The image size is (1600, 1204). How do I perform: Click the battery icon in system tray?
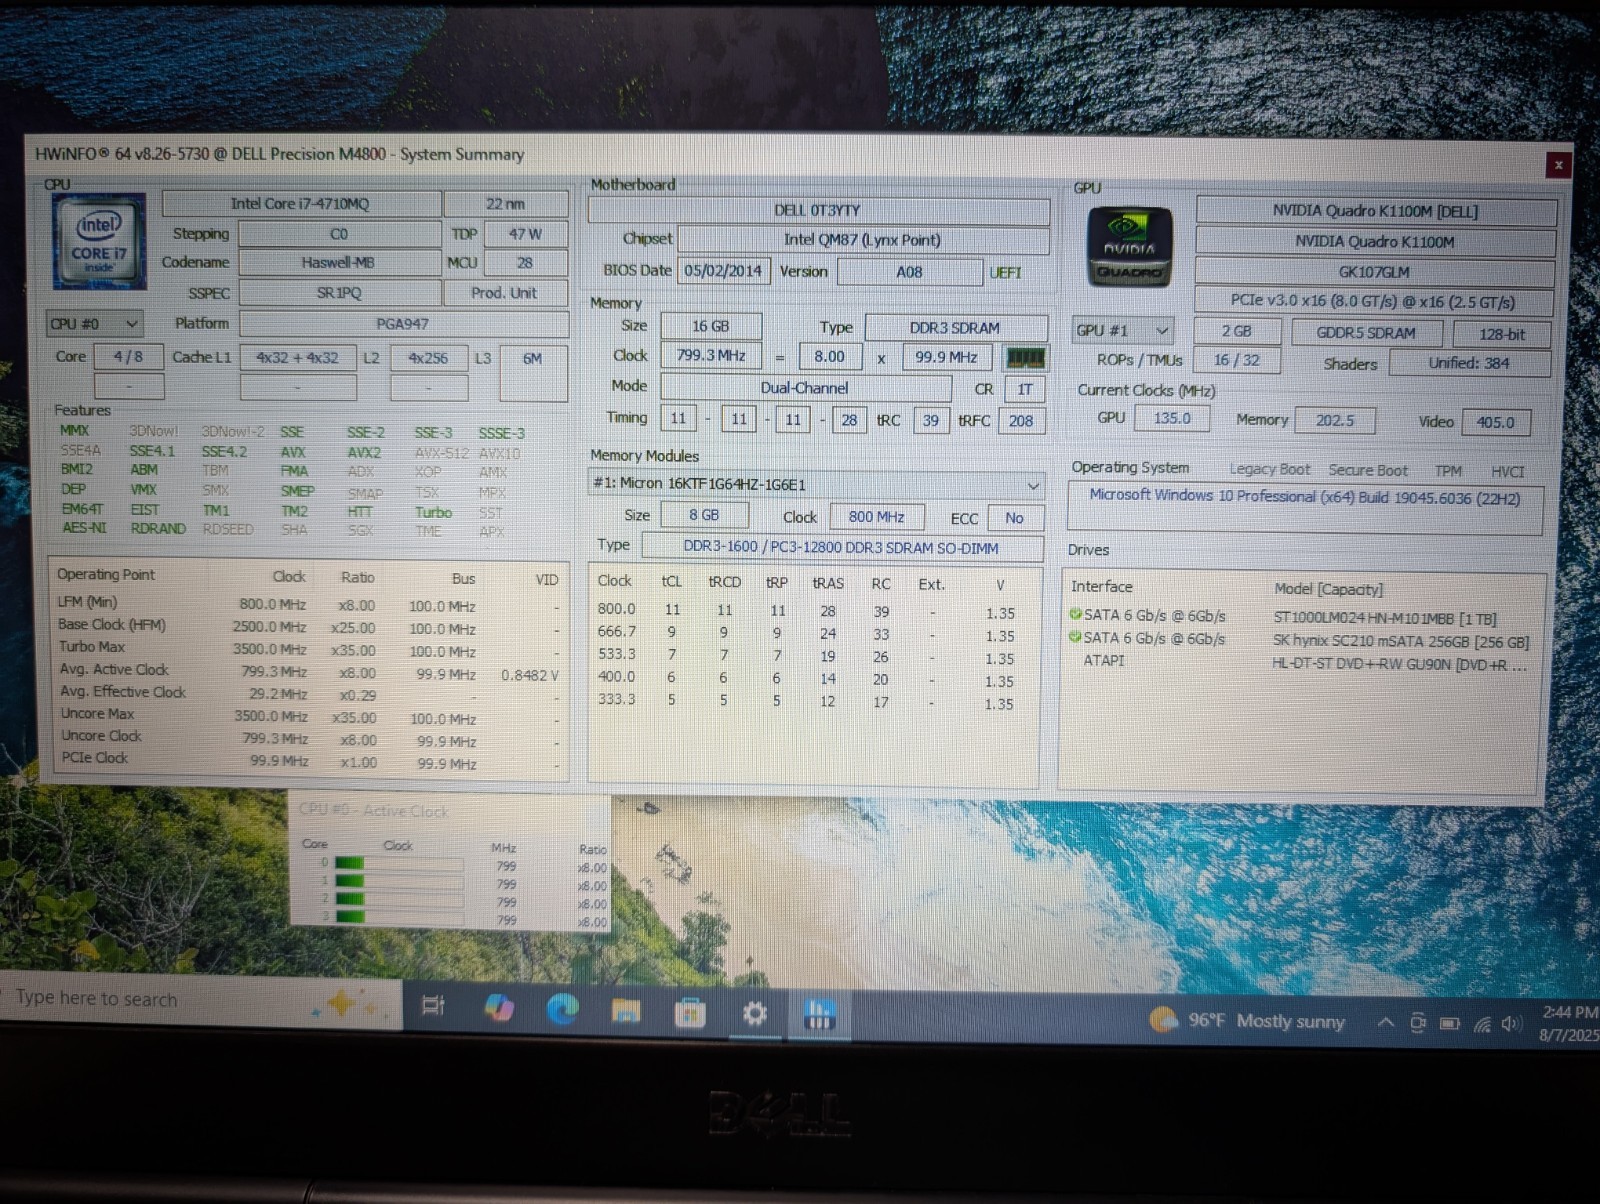click(x=1449, y=1023)
